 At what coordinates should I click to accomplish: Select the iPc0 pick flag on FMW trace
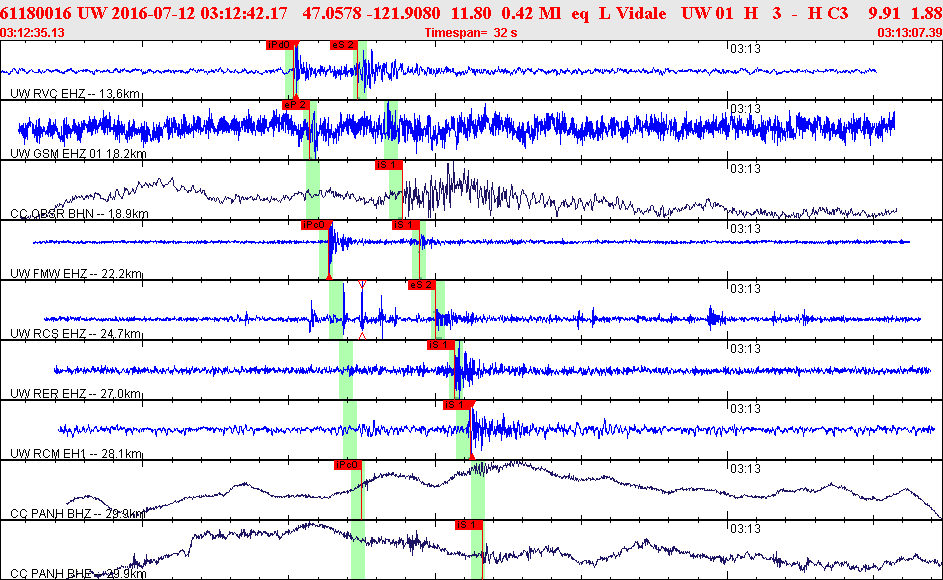pyautogui.click(x=315, y=225)
